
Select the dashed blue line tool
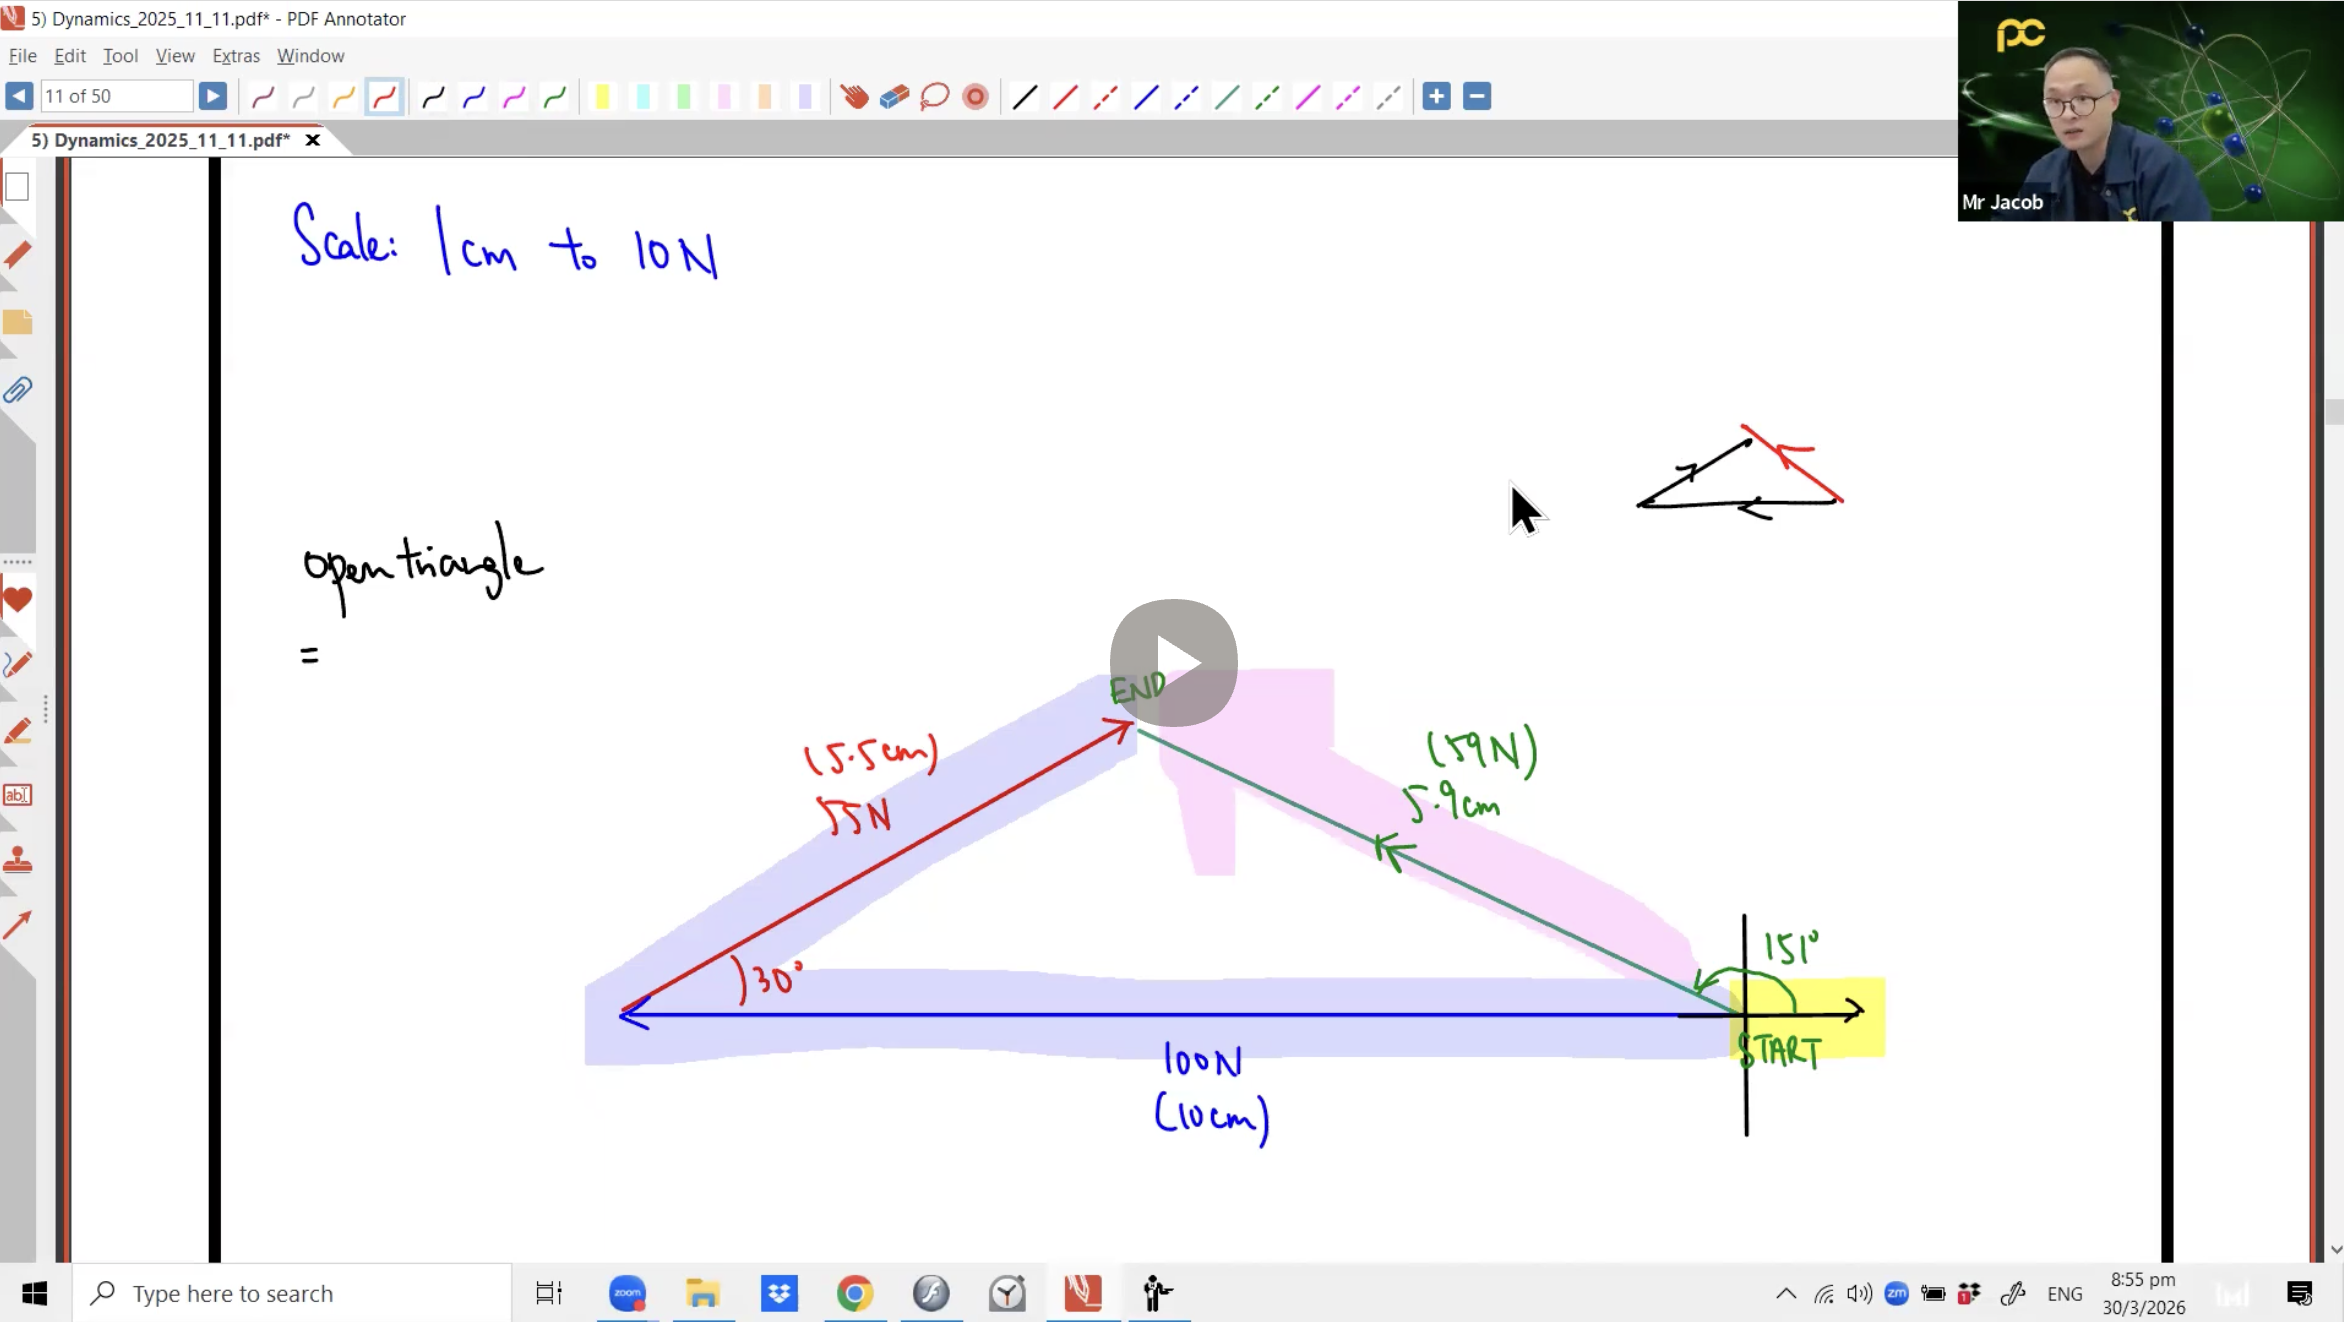pos(1186,96)
